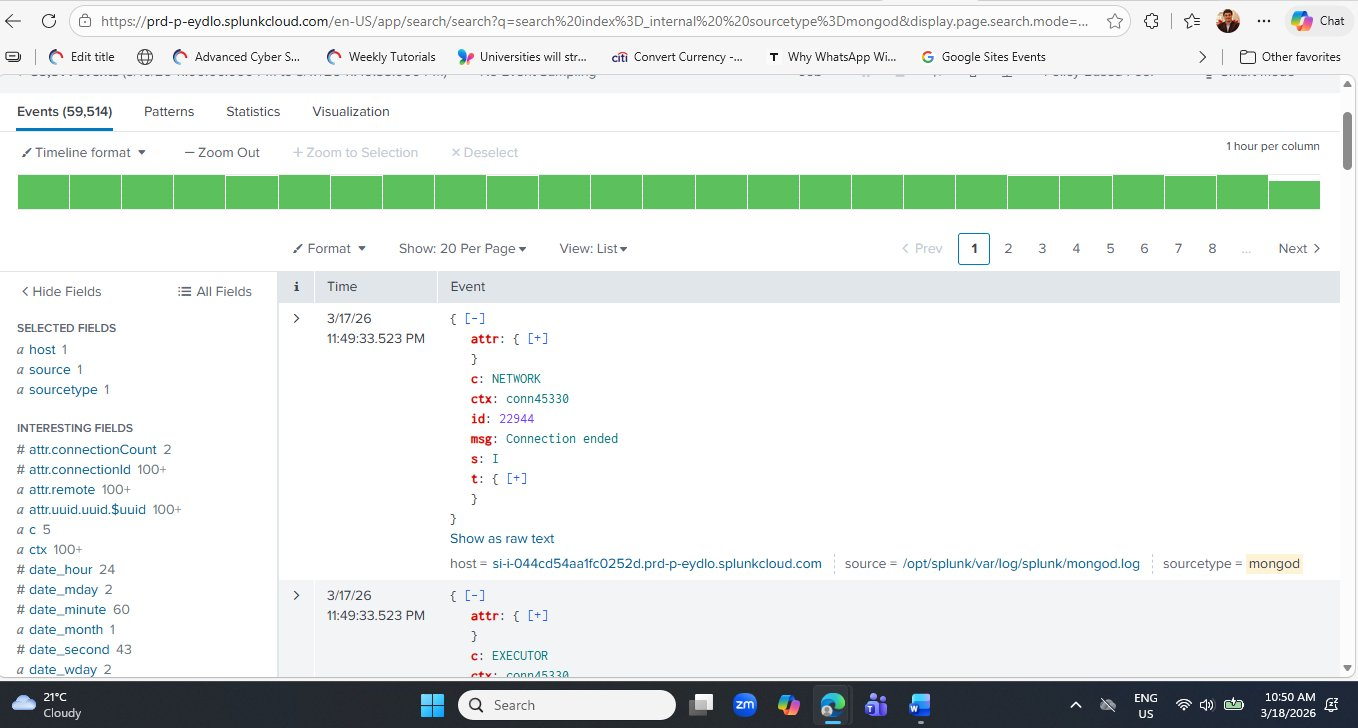Open the All Fields dialog
The width and height of the screenshot is (1358, 728).
[215, 291]
